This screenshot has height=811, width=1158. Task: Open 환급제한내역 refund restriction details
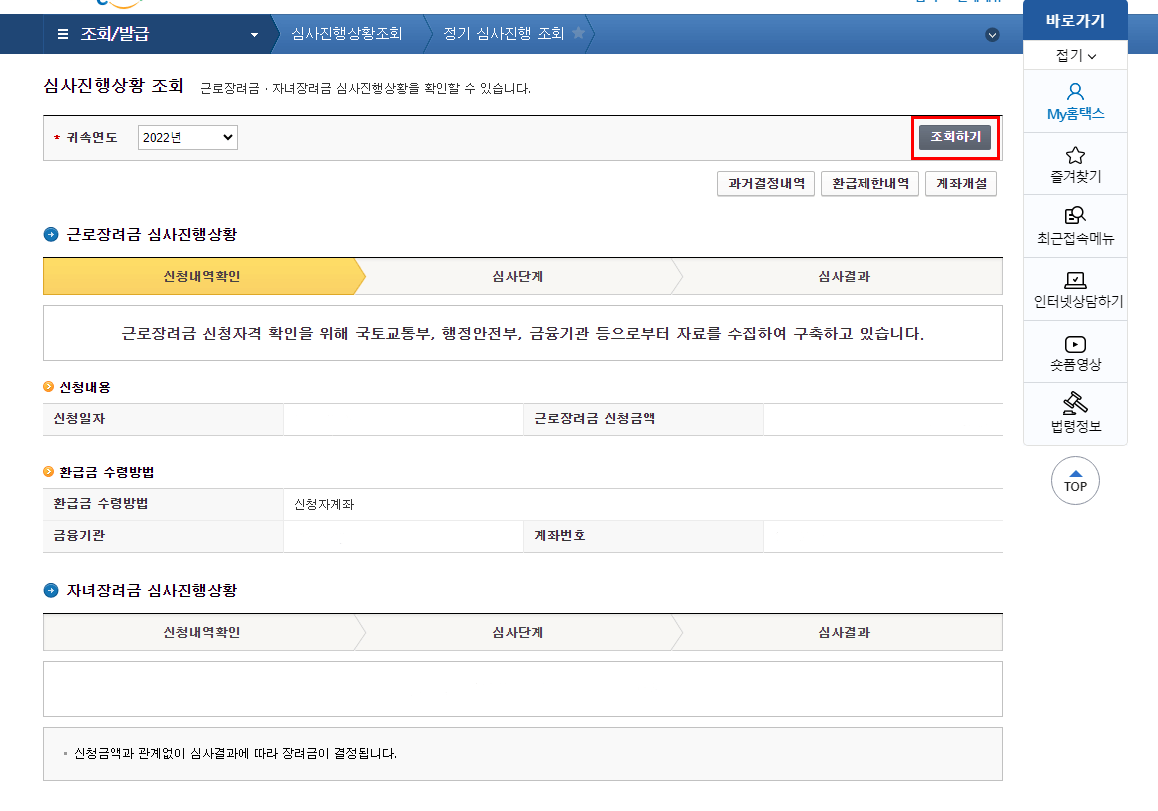point(869,184)
